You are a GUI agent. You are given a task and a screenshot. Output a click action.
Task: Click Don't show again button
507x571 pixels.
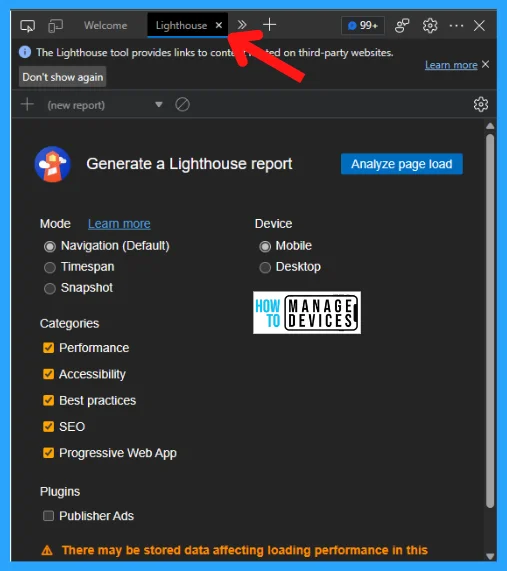click(x=63, y=77)
